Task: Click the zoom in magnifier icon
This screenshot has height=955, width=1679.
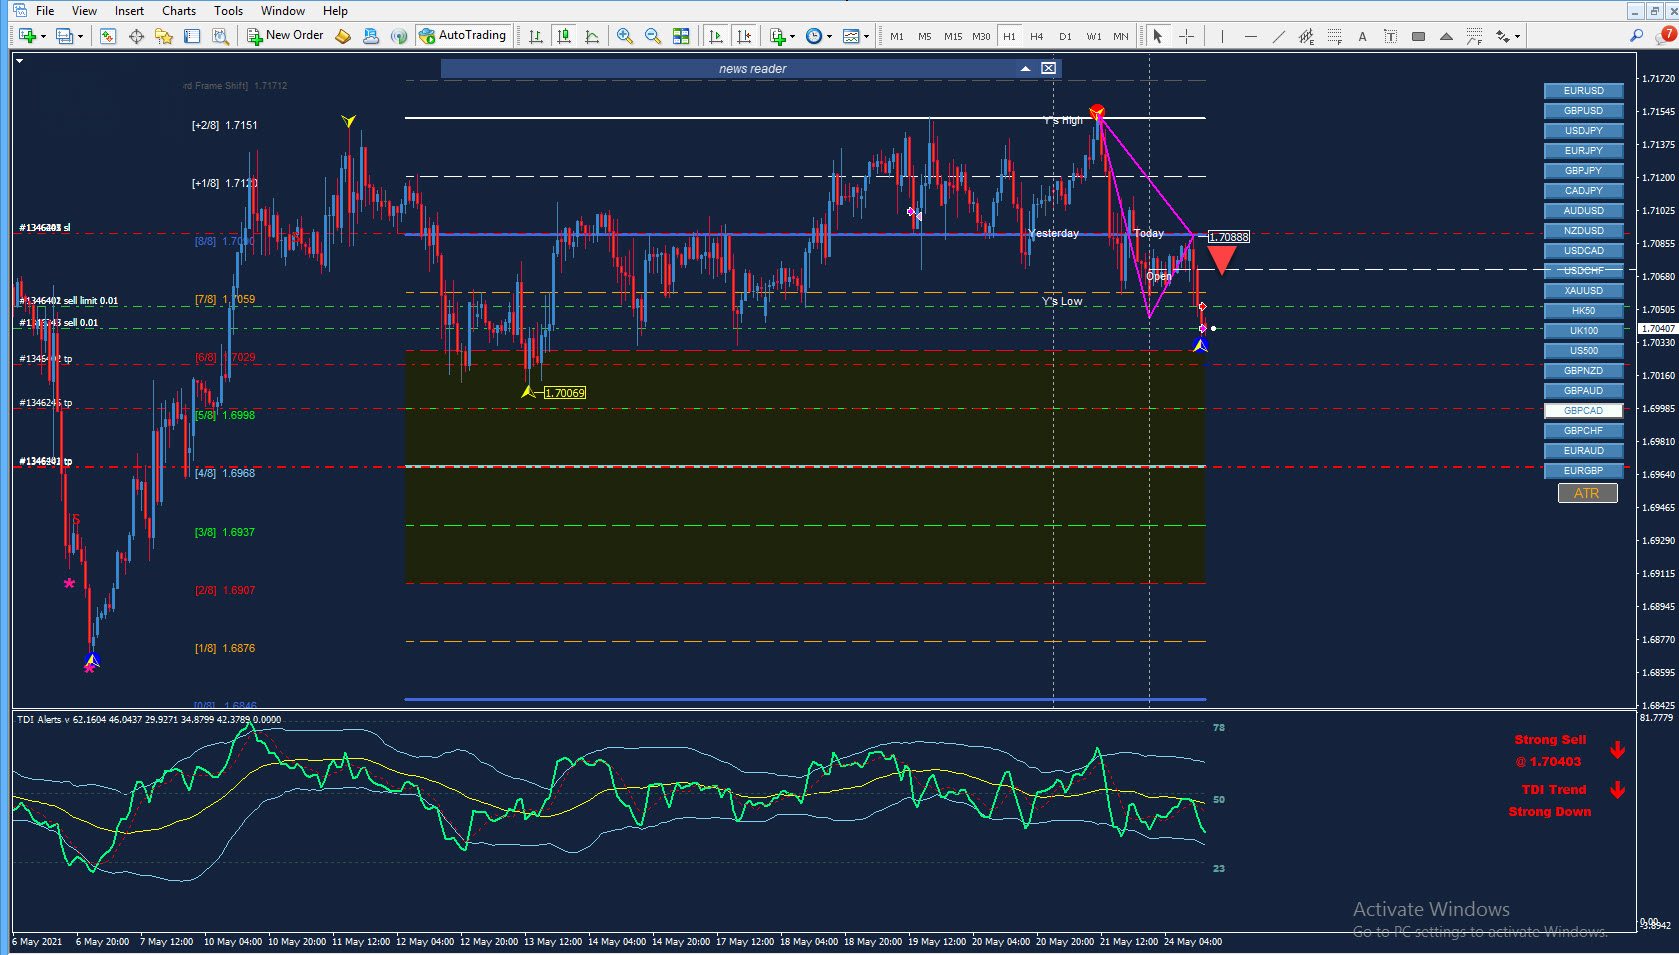Action: click(625, 36)
